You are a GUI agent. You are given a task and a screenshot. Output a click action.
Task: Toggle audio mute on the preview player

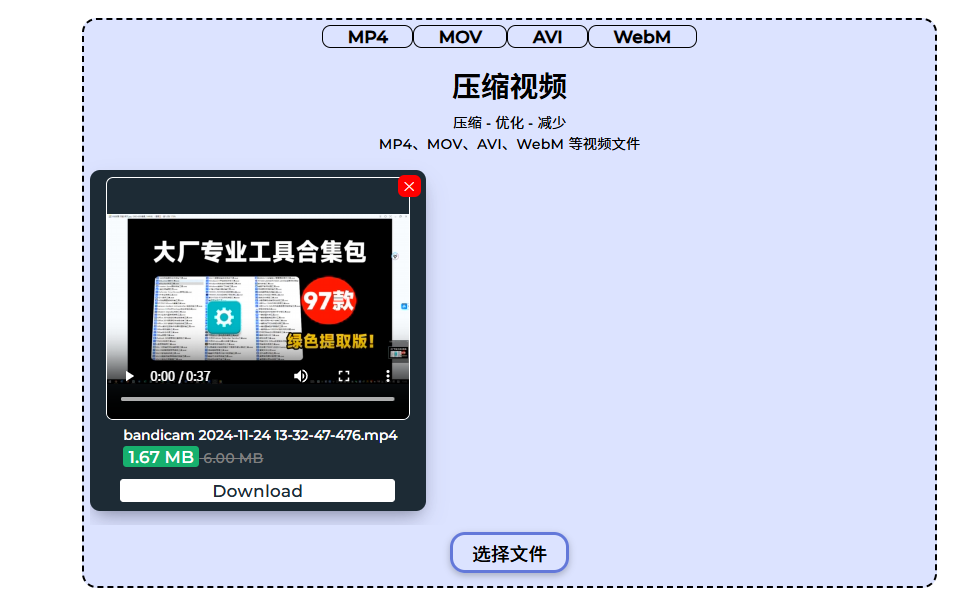tap(301, 375)
